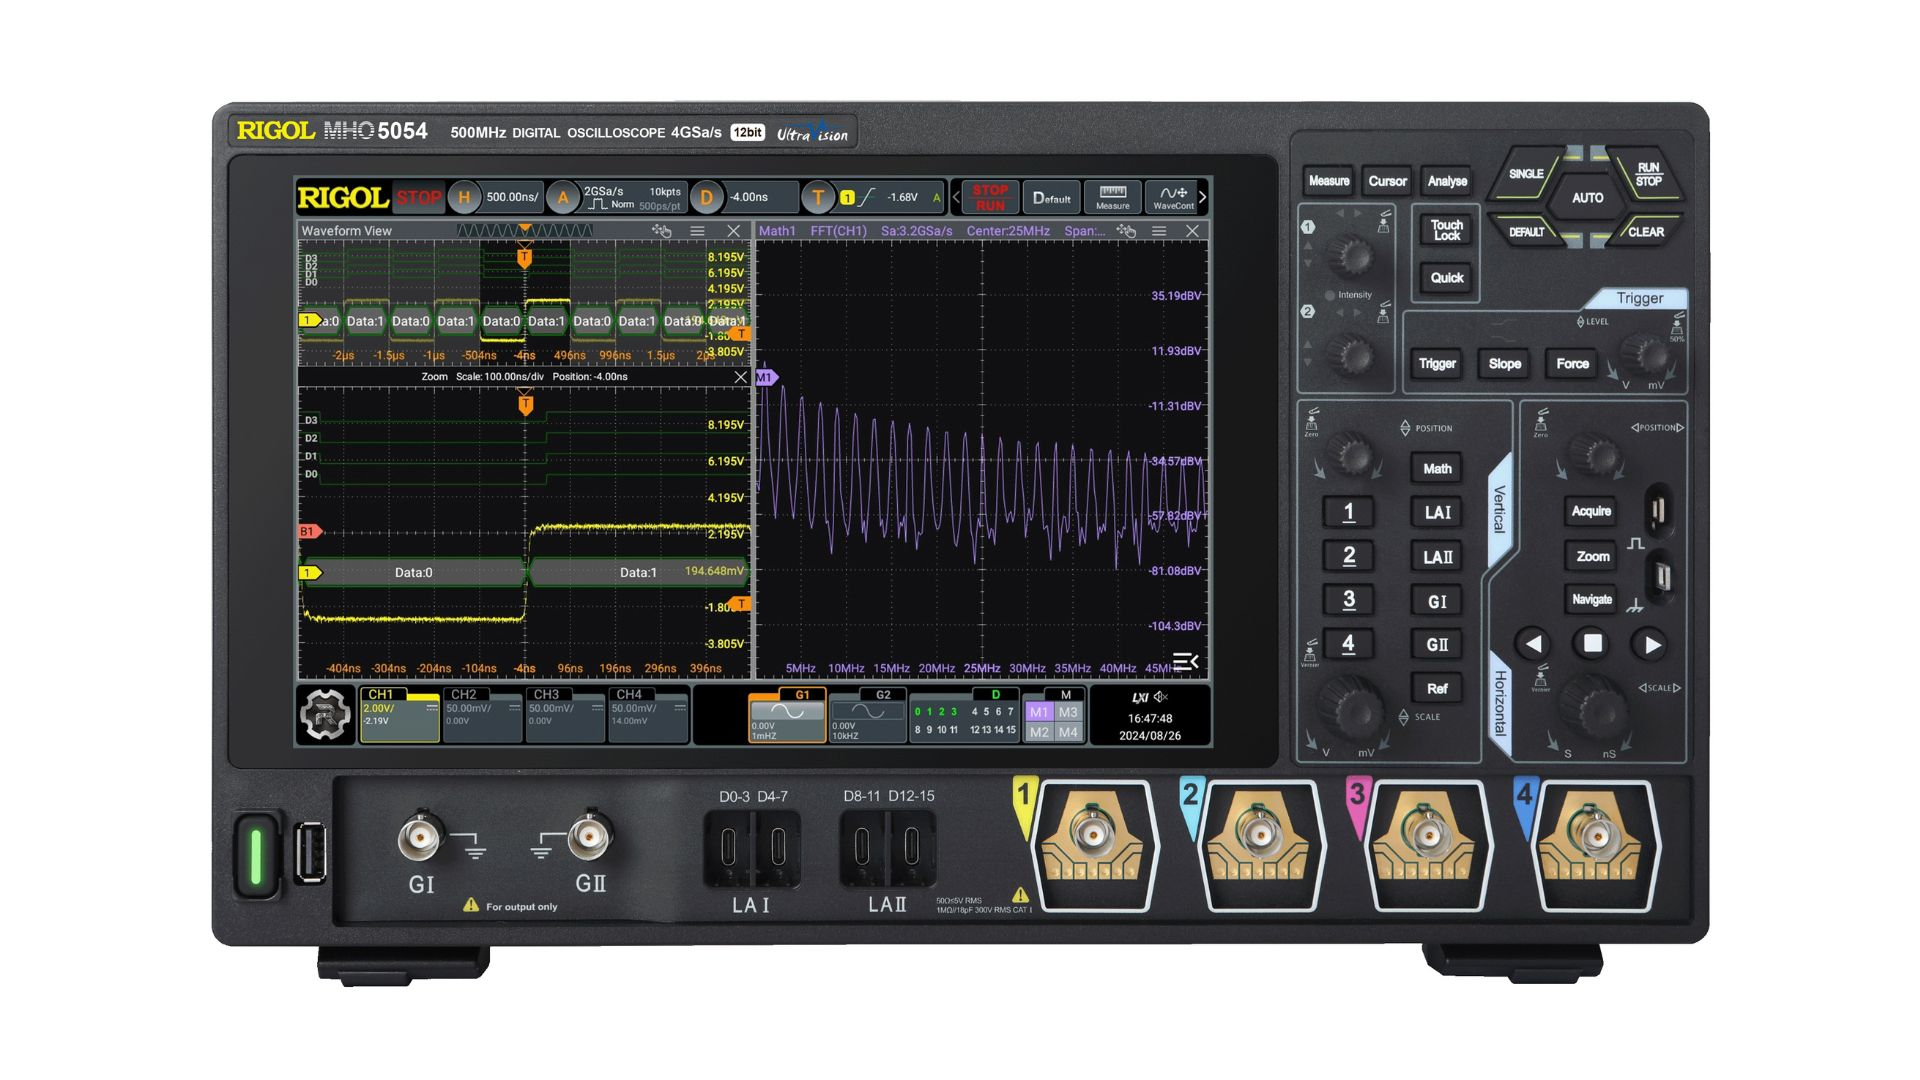Toggle the CH2 channel label

pyautogui.click(x=464, y=694)
